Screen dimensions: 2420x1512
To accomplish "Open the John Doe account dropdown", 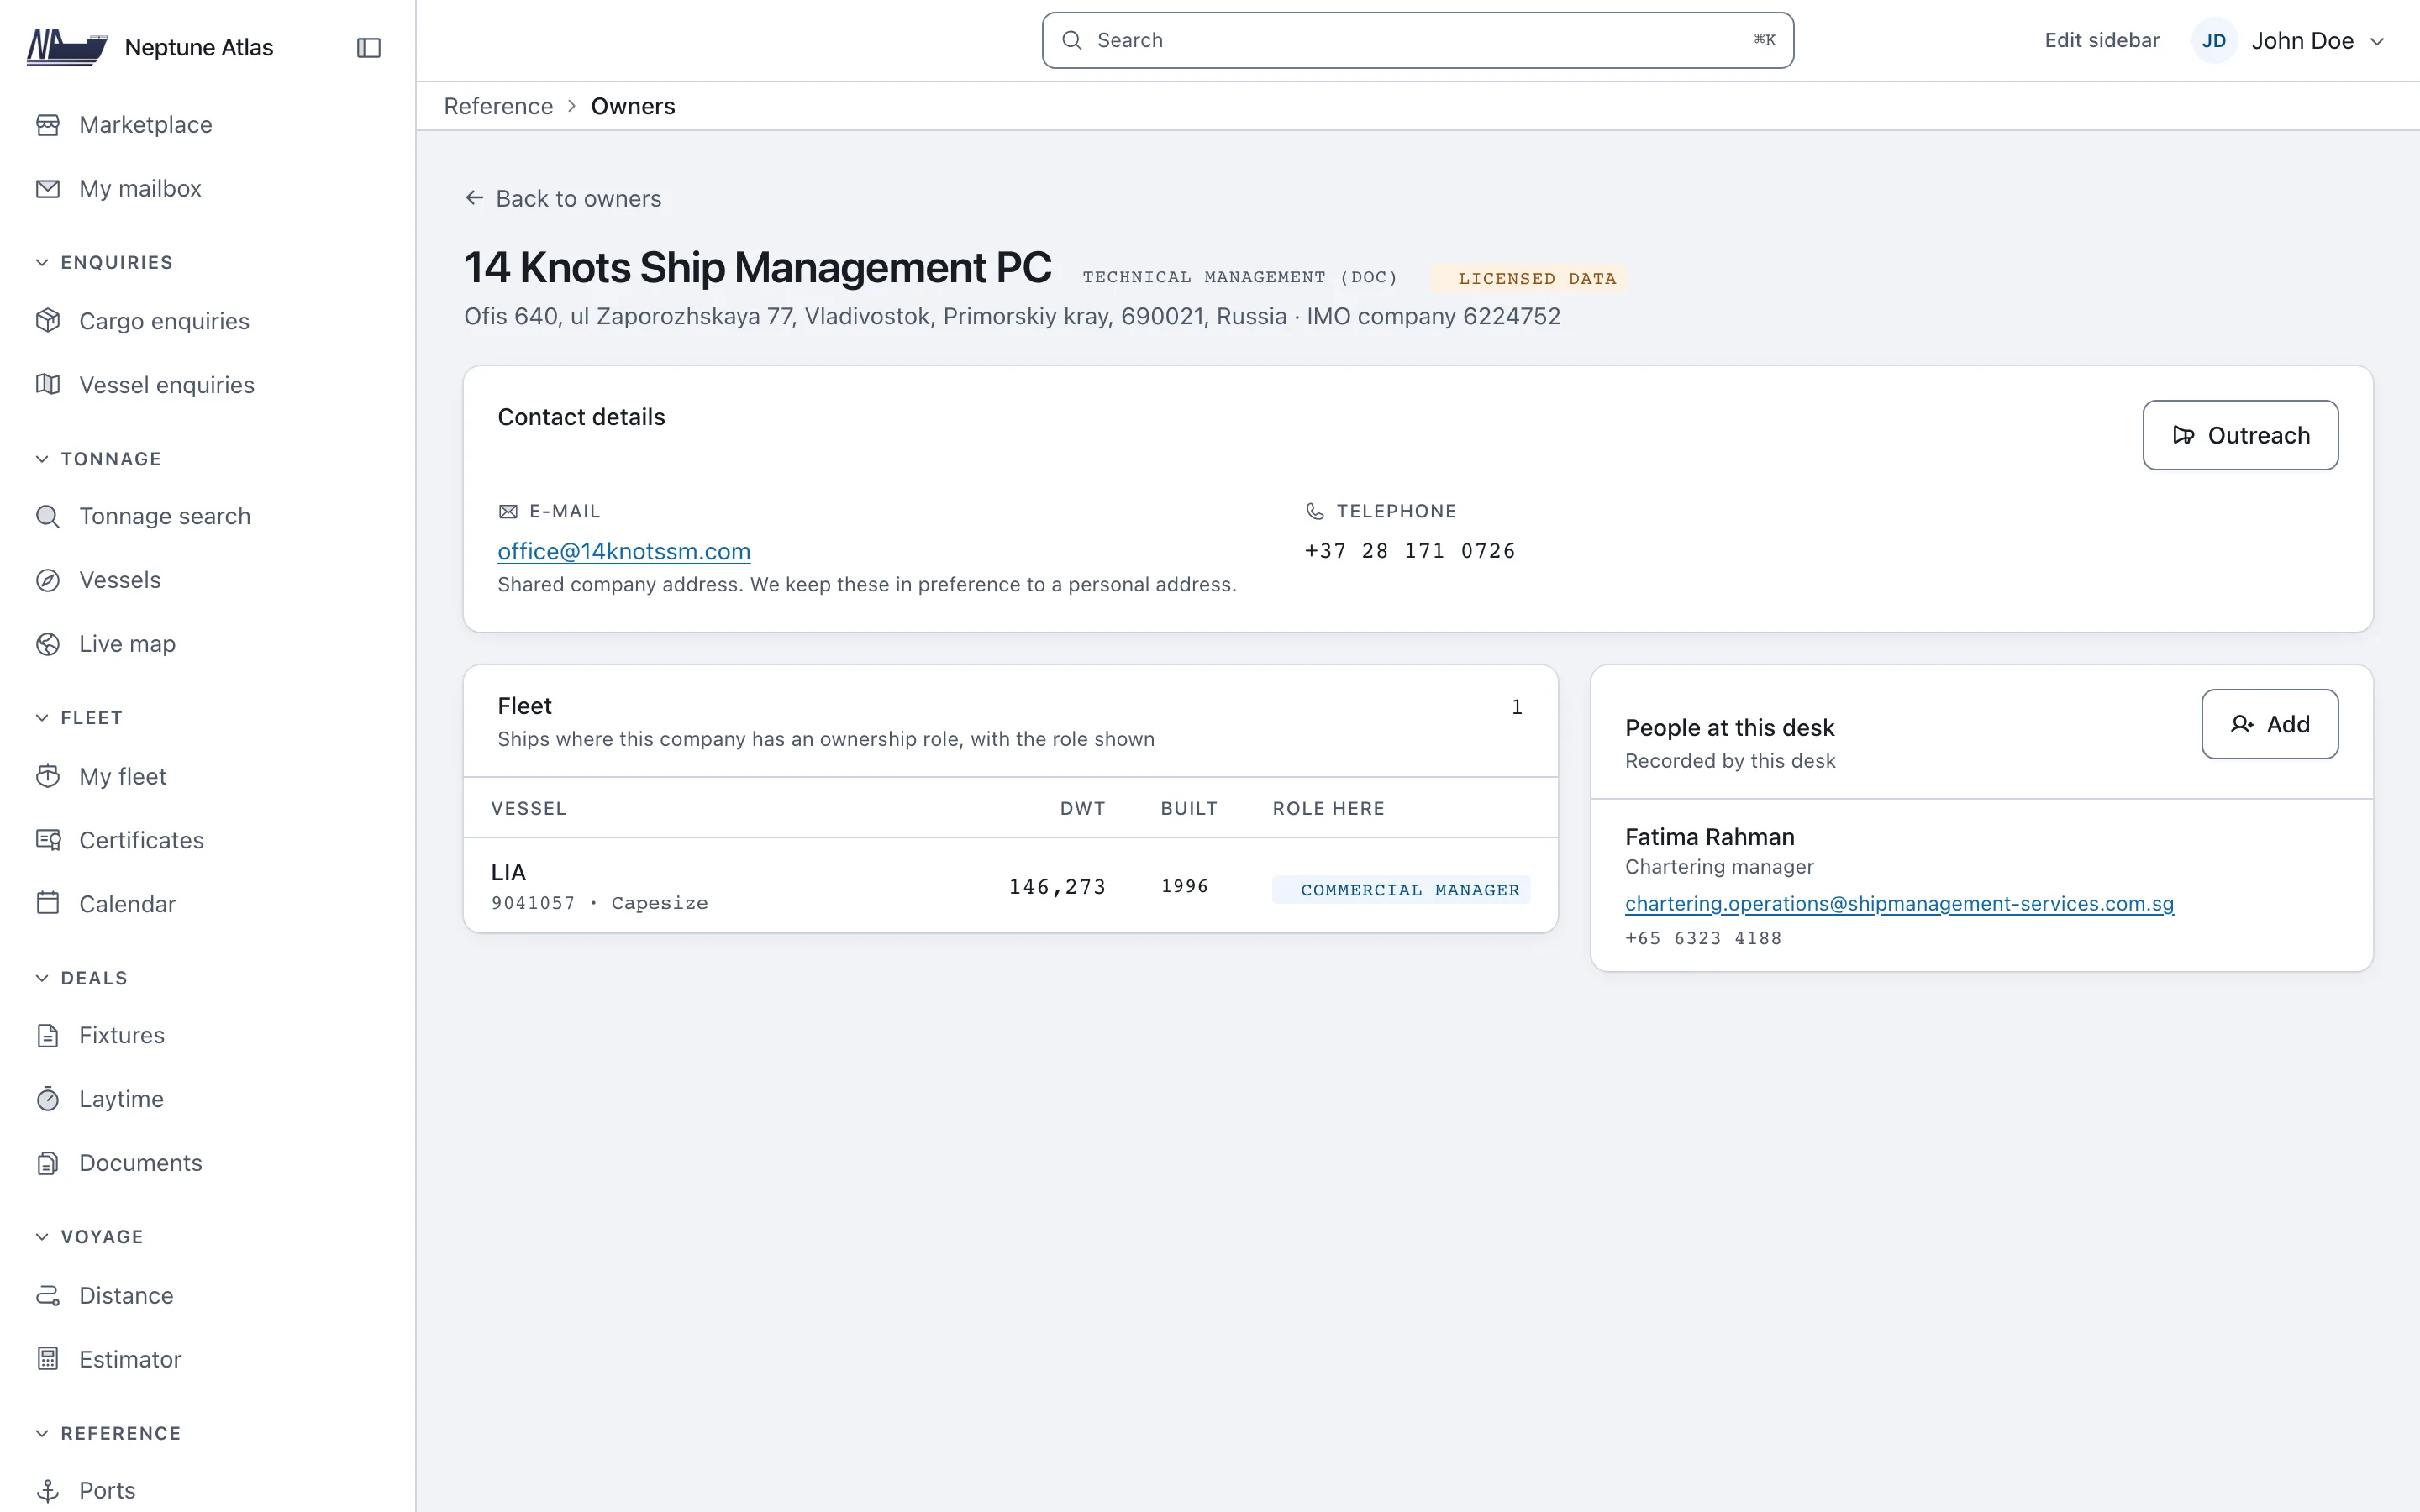I will [2290, 41].
